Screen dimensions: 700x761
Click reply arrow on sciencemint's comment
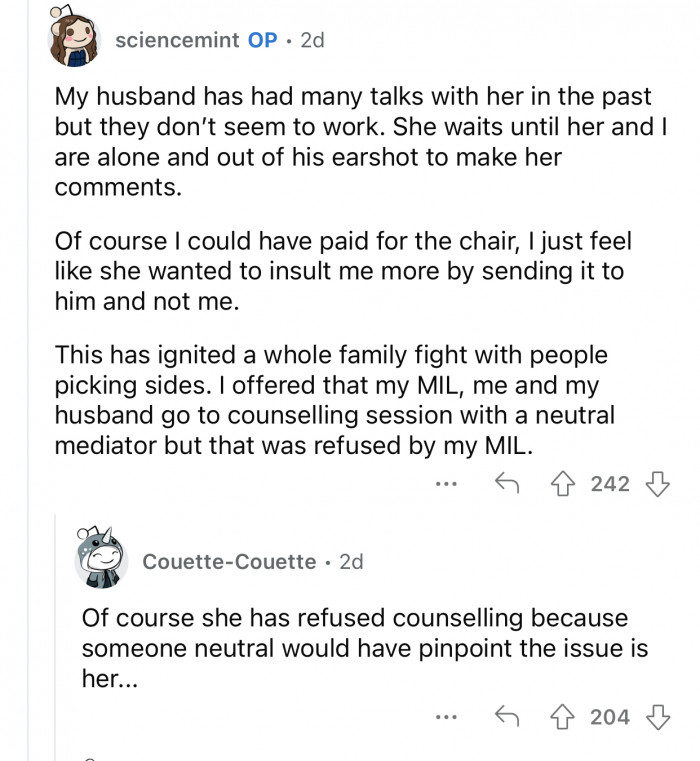[x=507, y=485]
